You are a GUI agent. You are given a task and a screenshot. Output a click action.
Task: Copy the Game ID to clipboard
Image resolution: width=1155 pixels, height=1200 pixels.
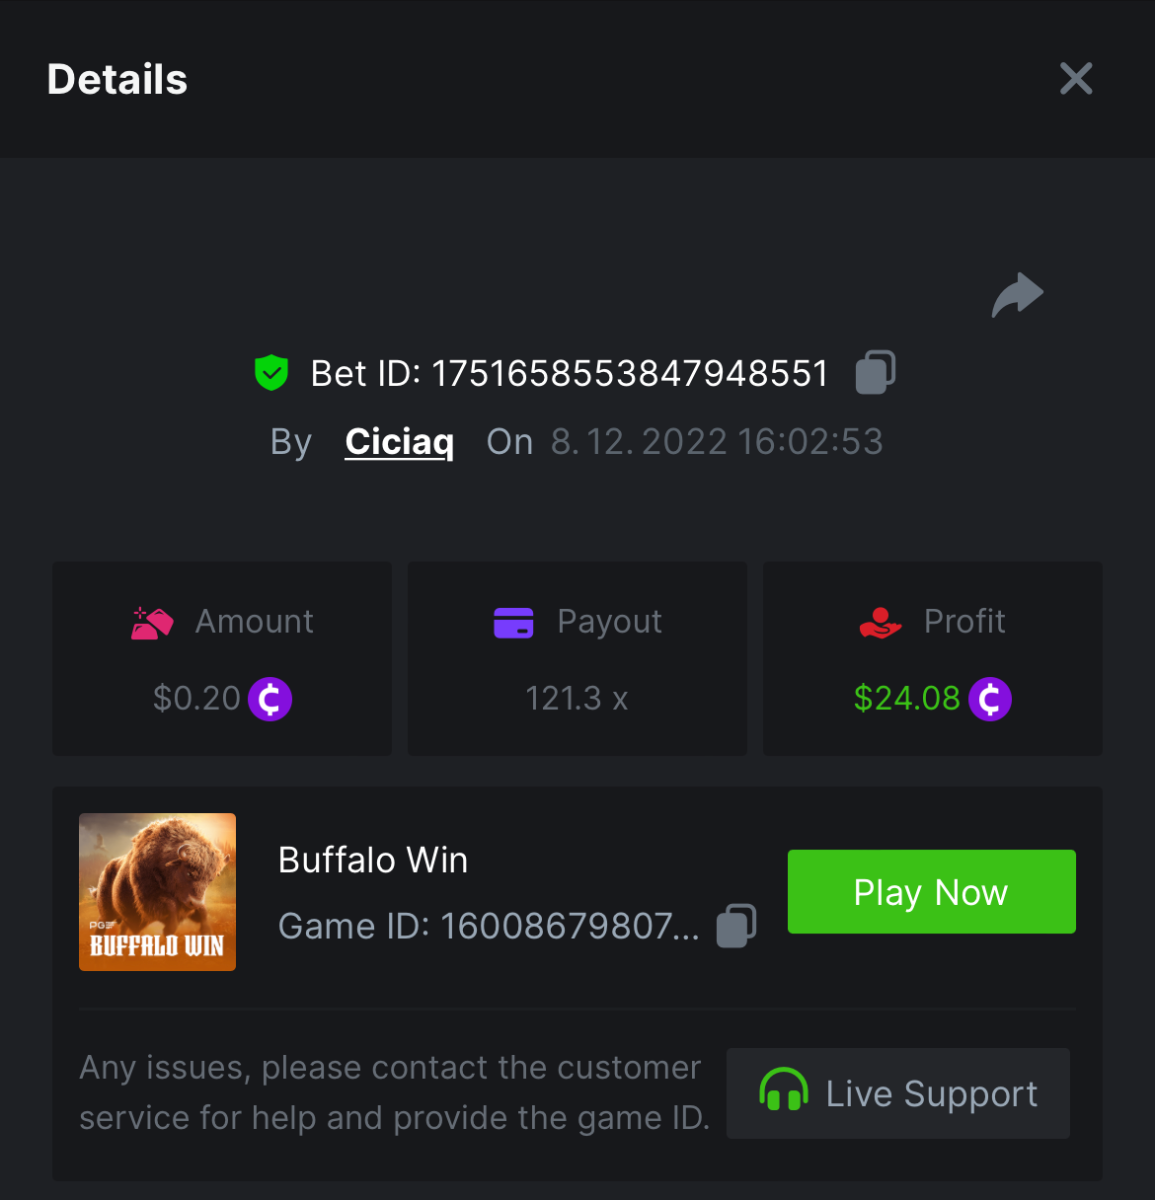(x=736, y=926)
